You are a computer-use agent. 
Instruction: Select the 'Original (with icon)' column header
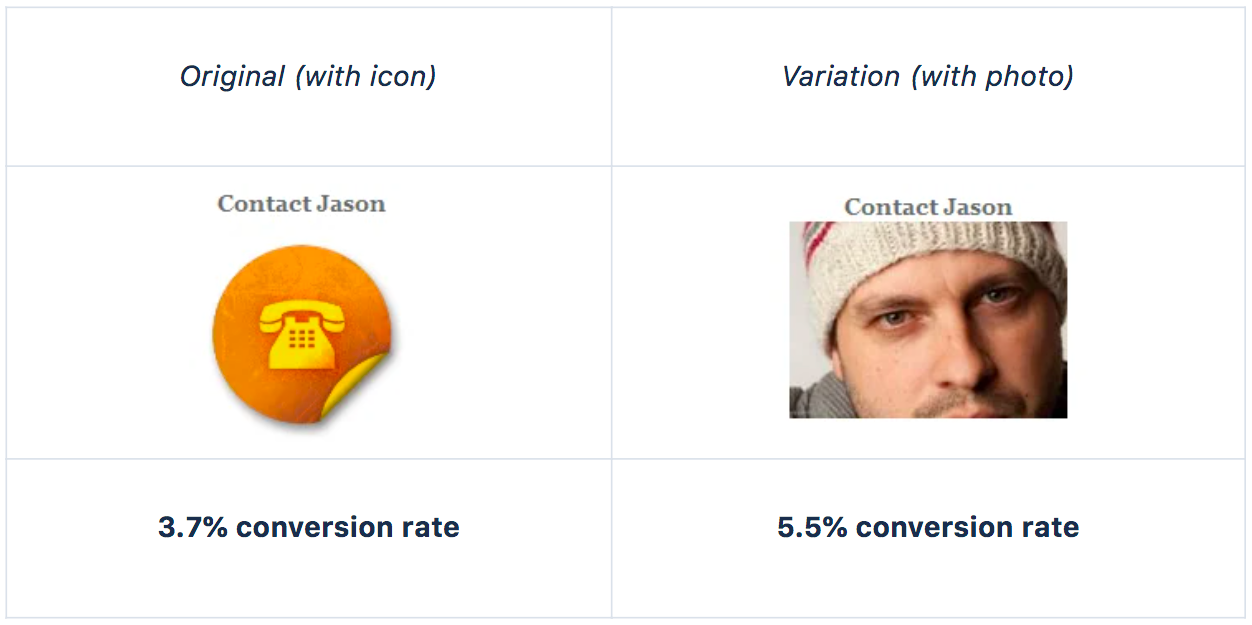coord(308,77)
